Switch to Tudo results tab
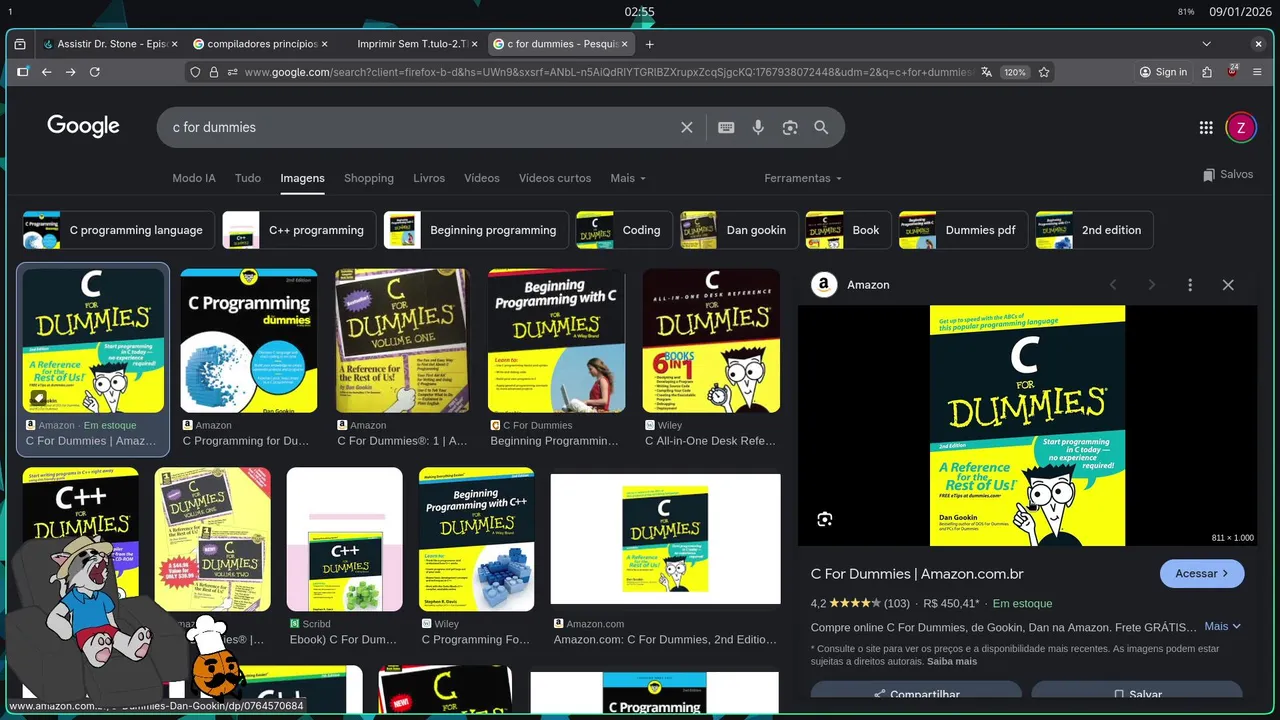The image size is (1280, 720). click(248, 178)
